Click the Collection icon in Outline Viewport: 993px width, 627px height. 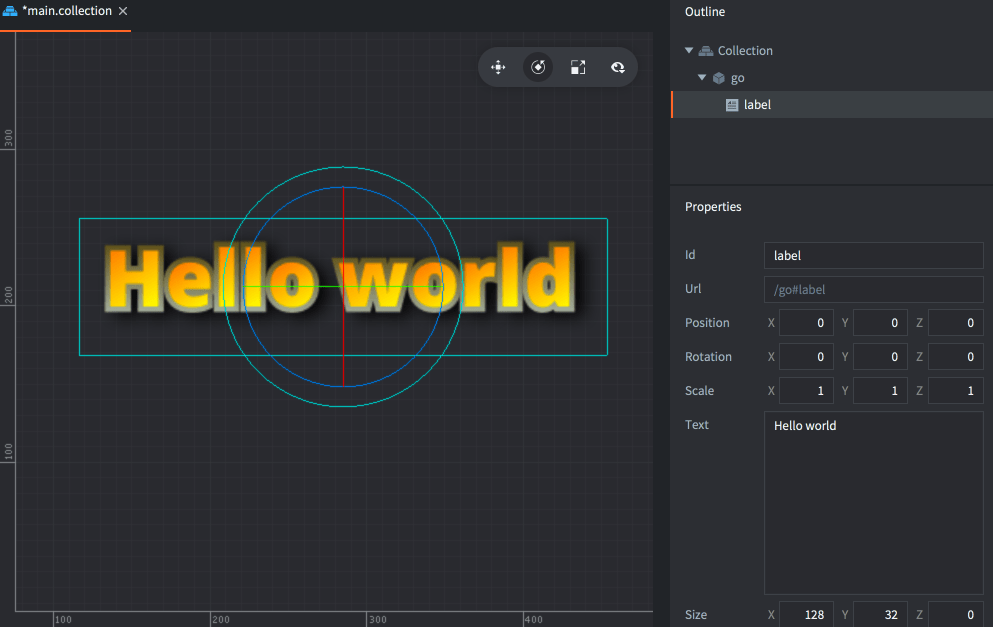706,51
